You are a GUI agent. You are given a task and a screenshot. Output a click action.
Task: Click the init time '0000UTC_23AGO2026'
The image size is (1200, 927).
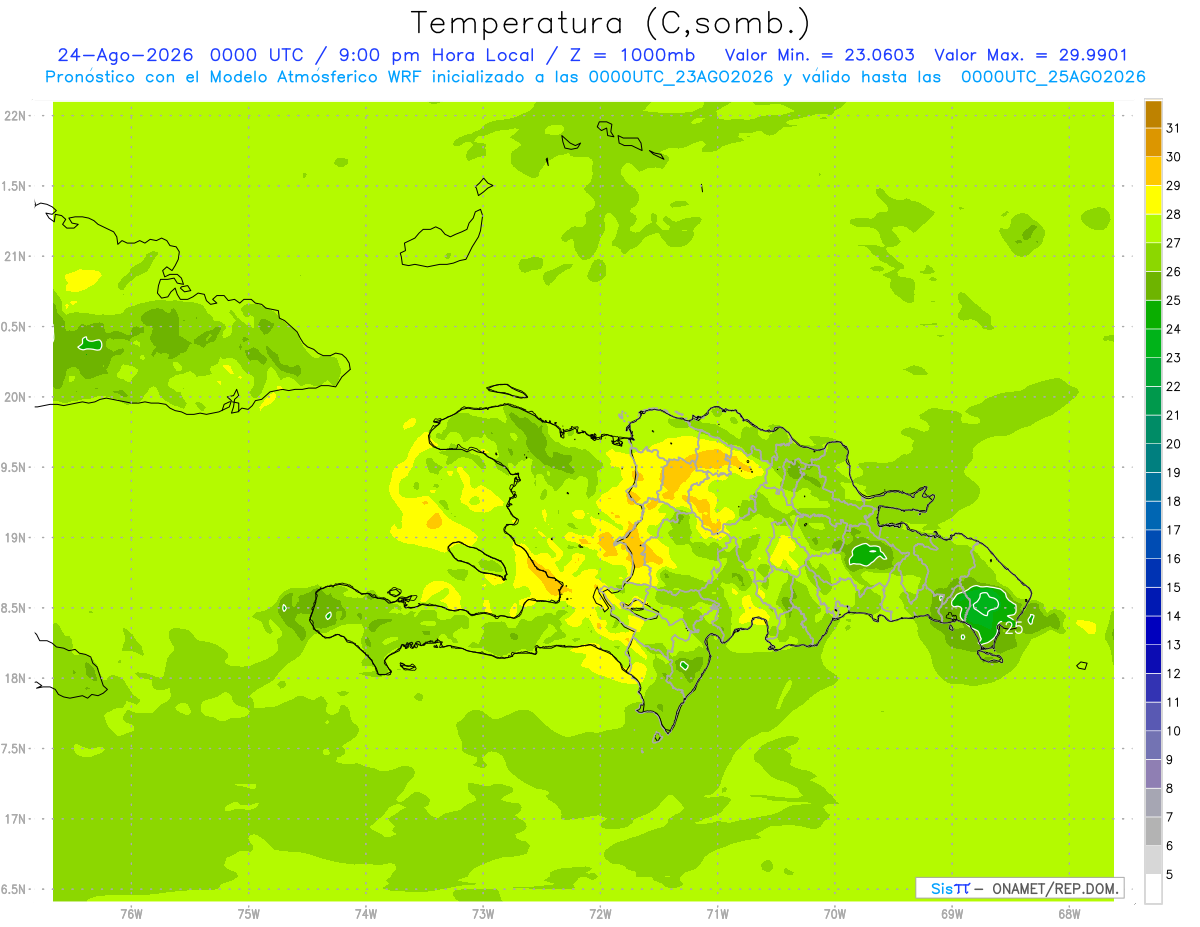click(681, 77)
